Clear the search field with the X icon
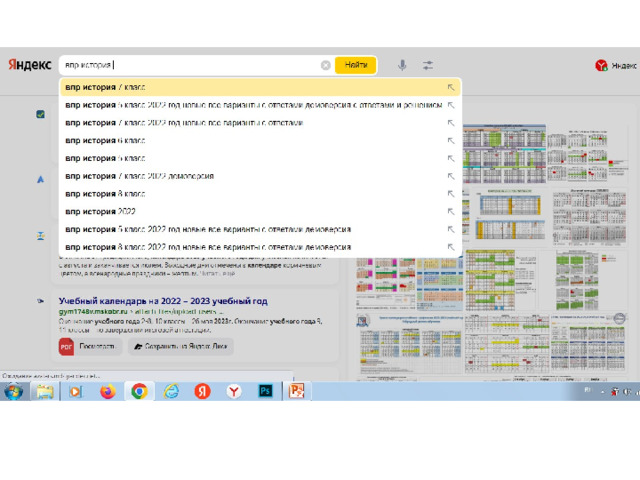This screenshot has height=480, width=640. coord(325,65)
